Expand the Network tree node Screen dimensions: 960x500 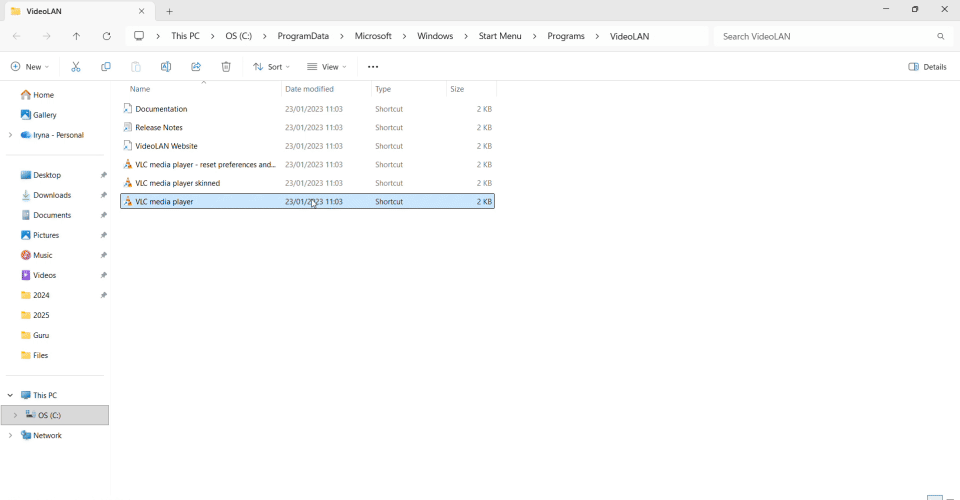pos(10,435)
